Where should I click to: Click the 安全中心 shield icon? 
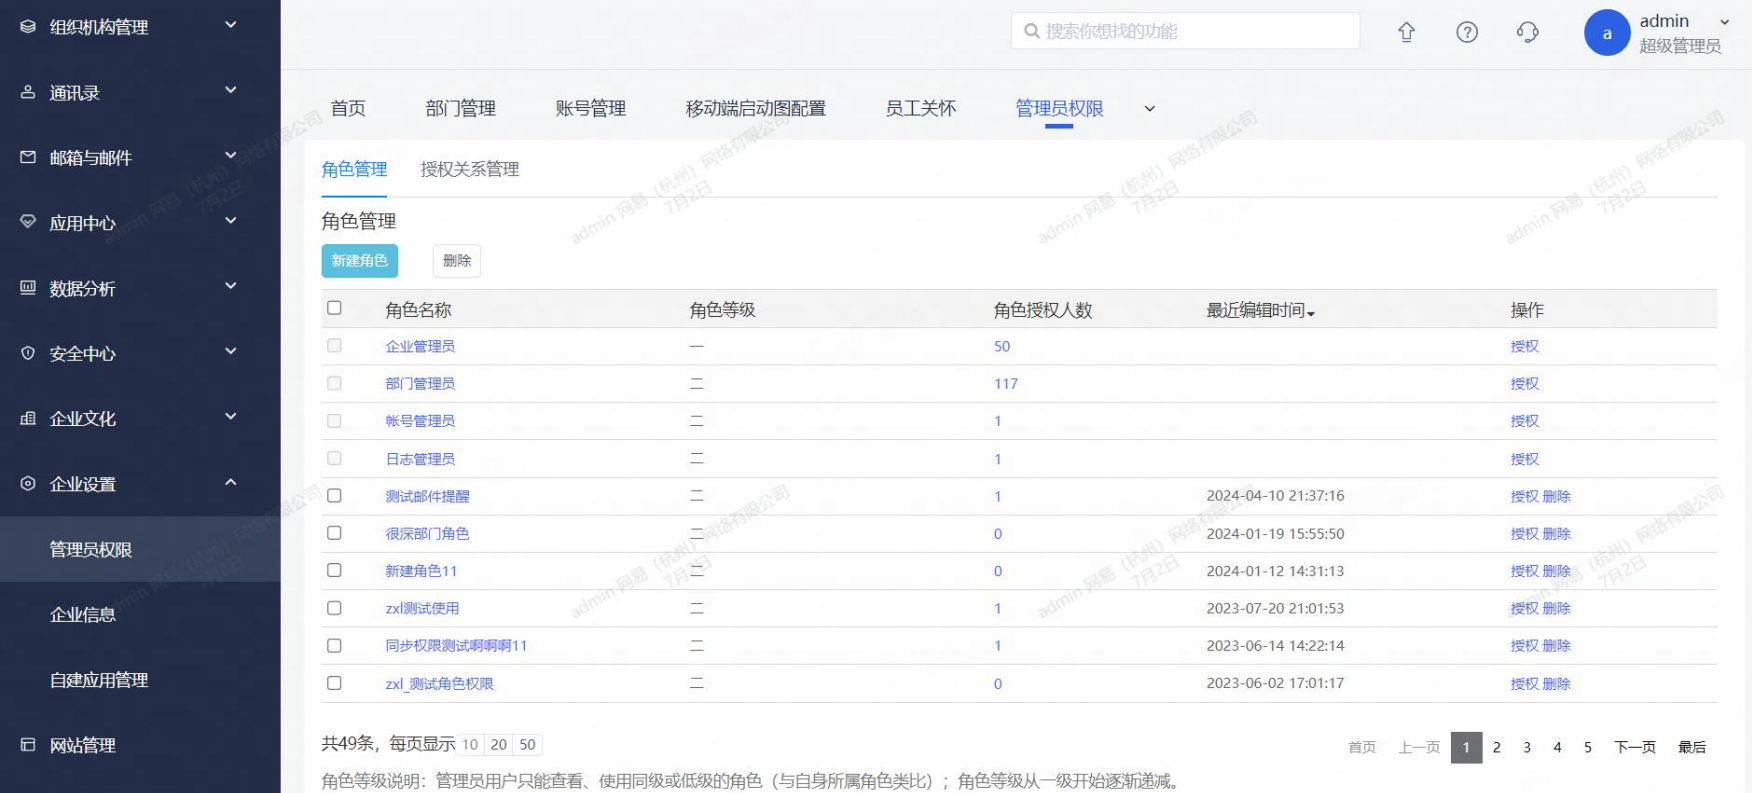click(x=28, y=353)
